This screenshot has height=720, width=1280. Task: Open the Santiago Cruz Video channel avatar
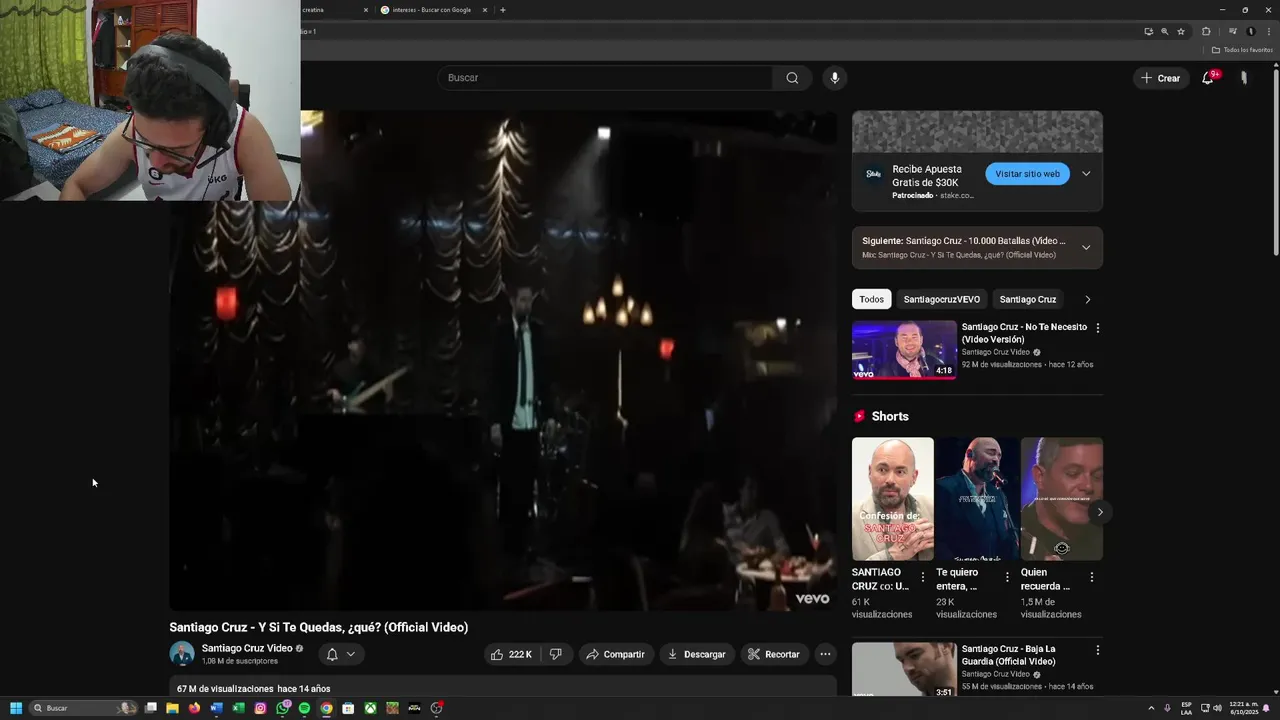pyautogui.click(x=182, y=654)
